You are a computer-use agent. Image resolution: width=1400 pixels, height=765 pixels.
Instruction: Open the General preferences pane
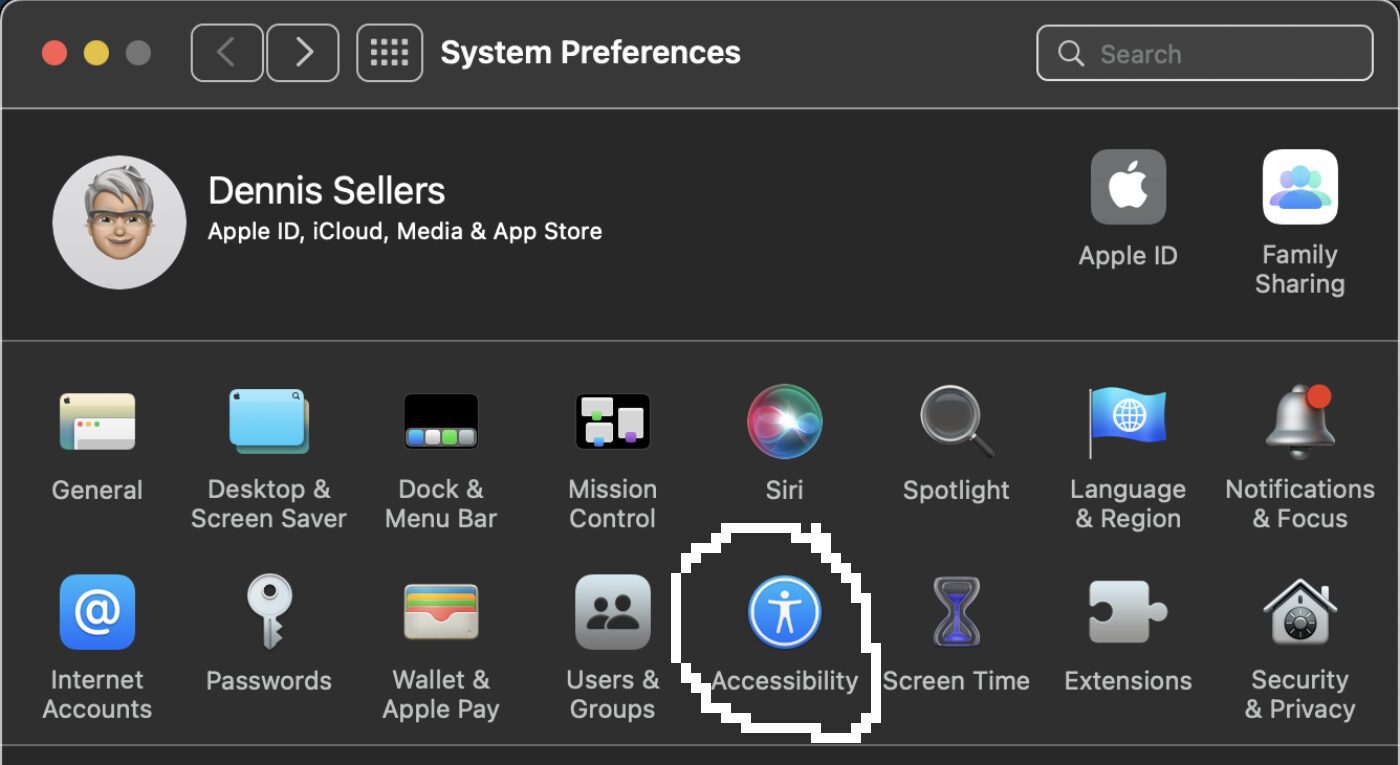(x=97, y=422)
